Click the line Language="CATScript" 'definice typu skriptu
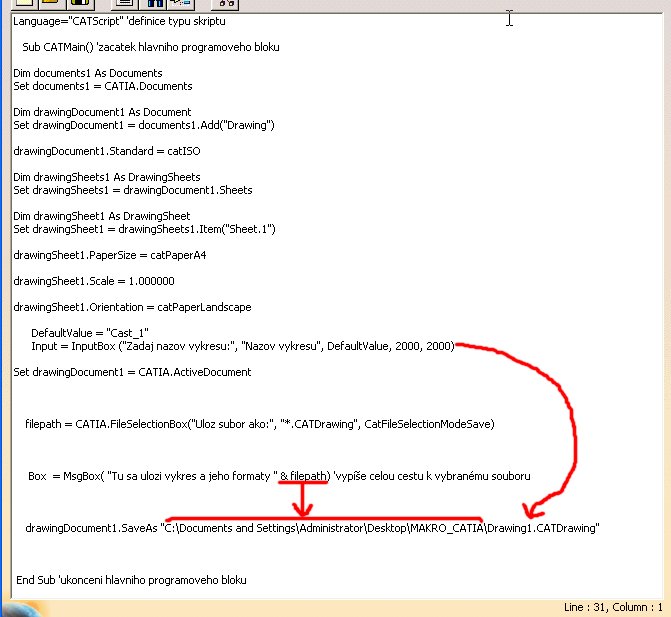 pyautogui.click(x=119, y=21)
